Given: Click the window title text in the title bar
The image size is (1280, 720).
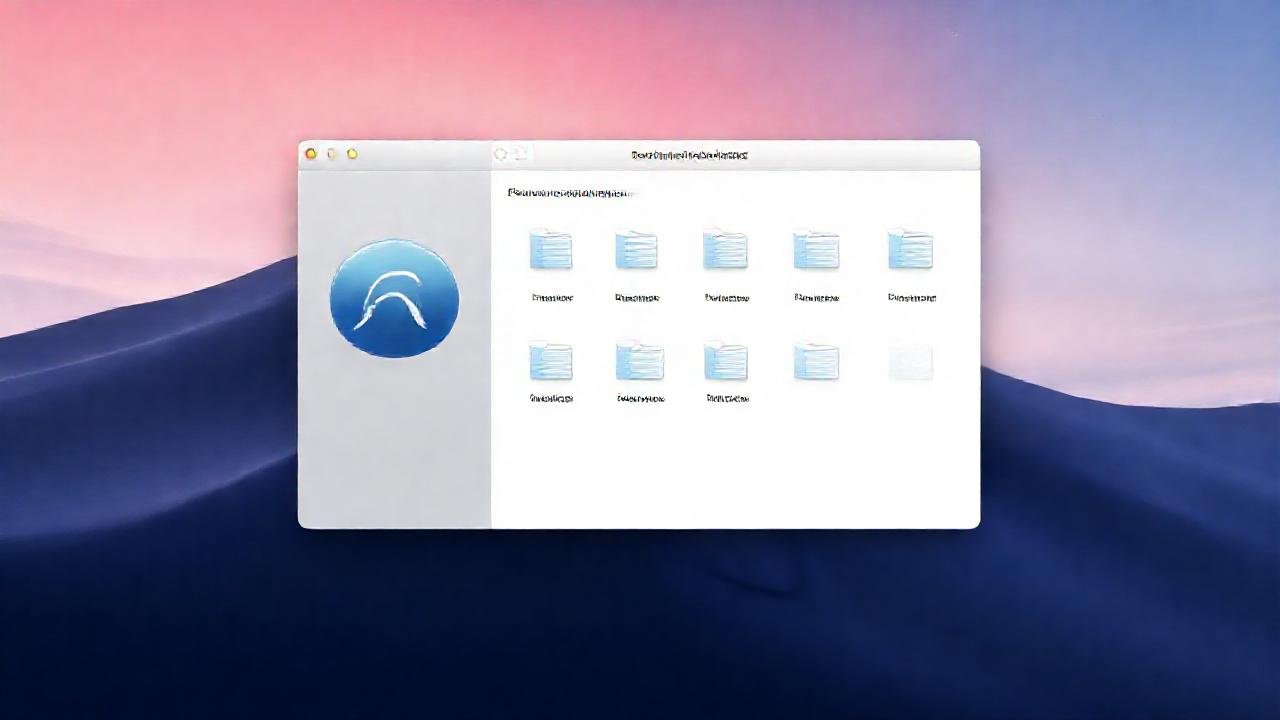Looking at the screenshot, I should 690,155.
